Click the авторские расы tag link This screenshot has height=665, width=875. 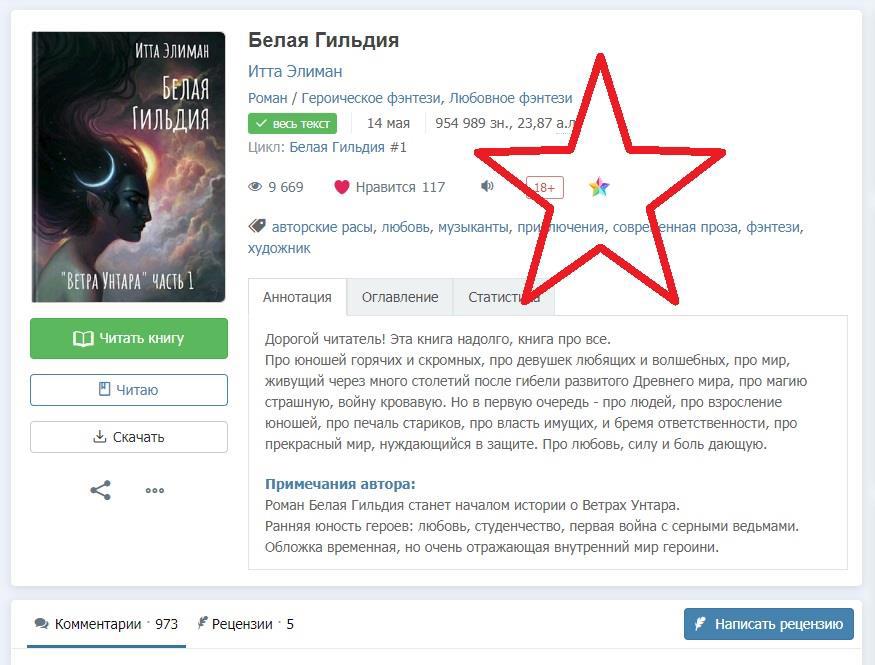coord(322,227)
